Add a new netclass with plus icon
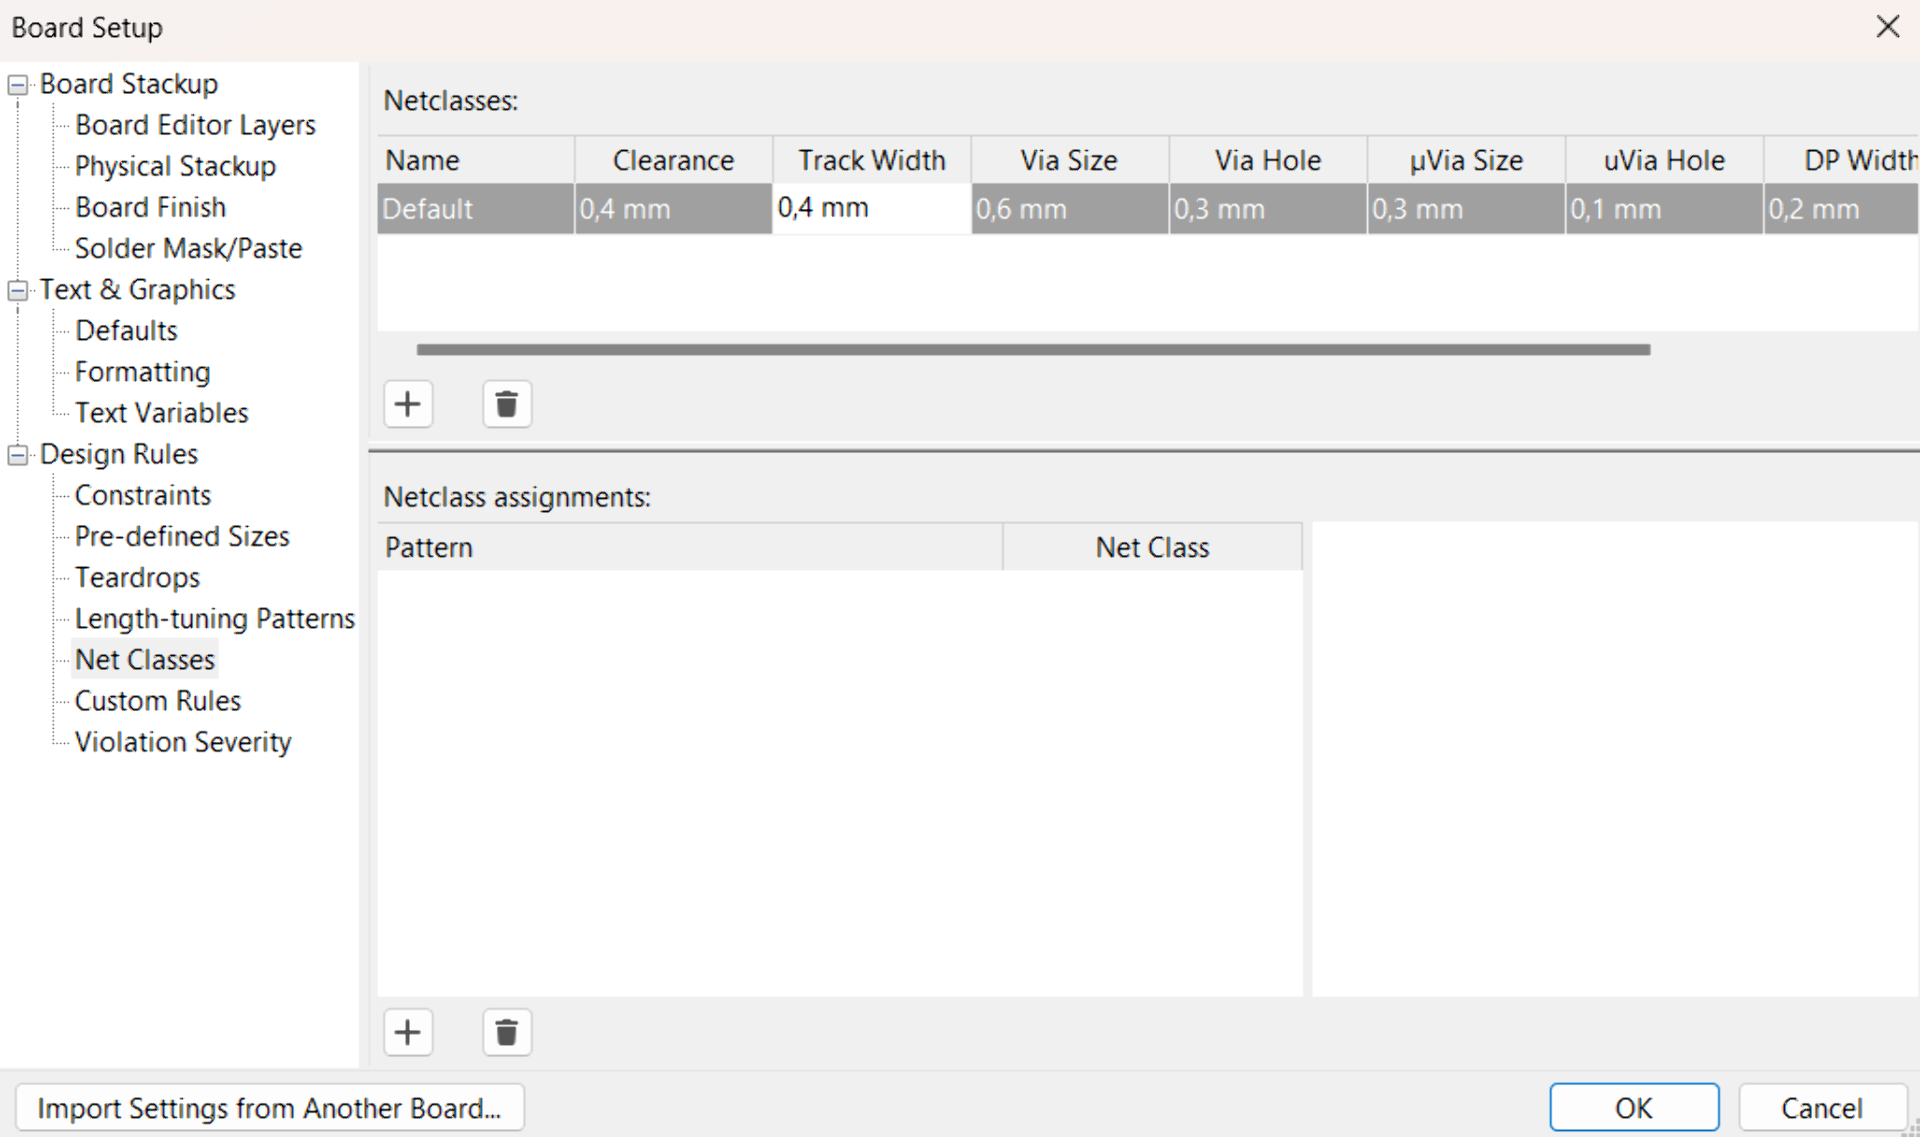This screenshot has width=1920, height=1137. point(408,405)
